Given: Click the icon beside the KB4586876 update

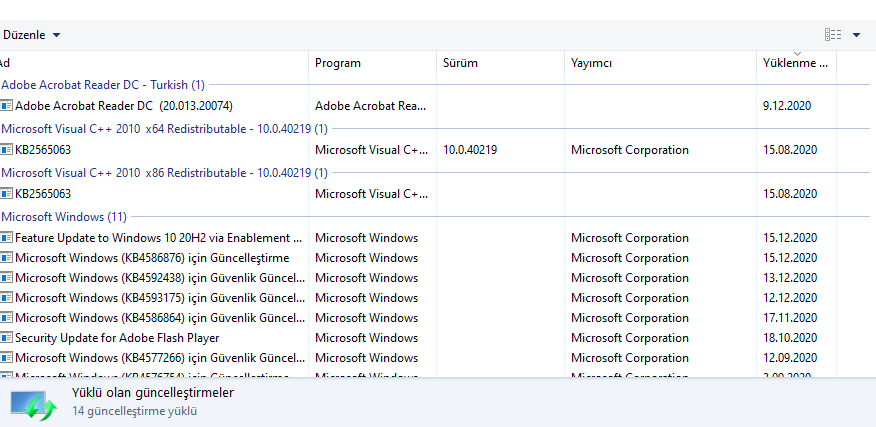Looking at the screenshot, I should point(6,258).
